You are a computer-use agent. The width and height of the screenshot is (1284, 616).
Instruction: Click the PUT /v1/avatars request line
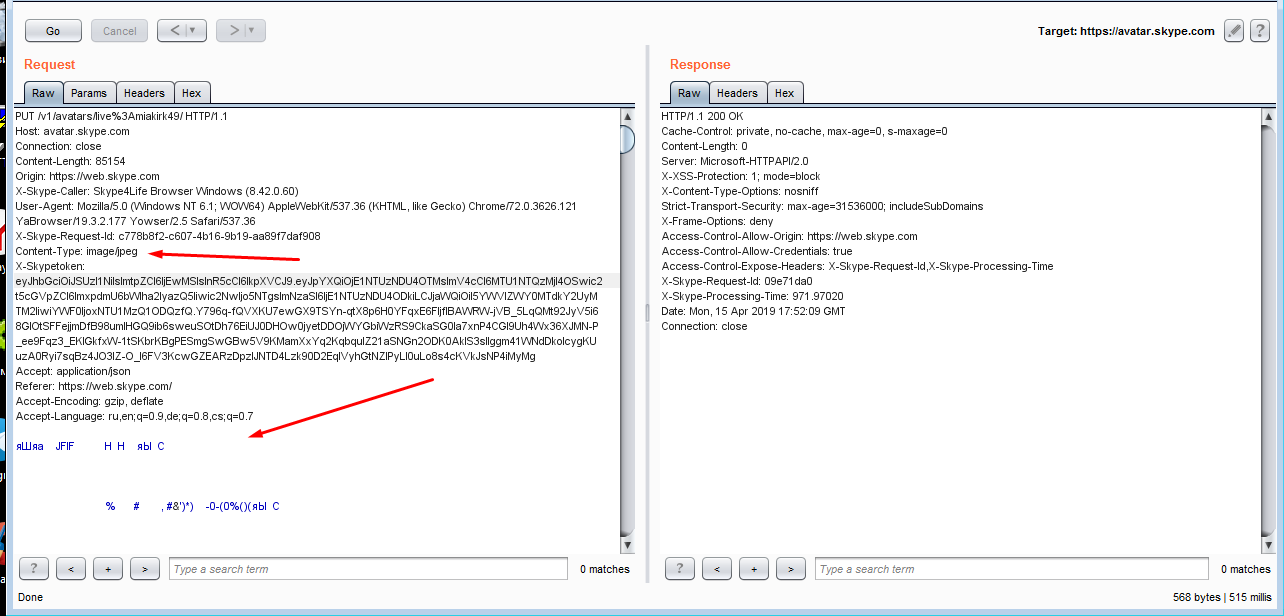pos(121,116)
